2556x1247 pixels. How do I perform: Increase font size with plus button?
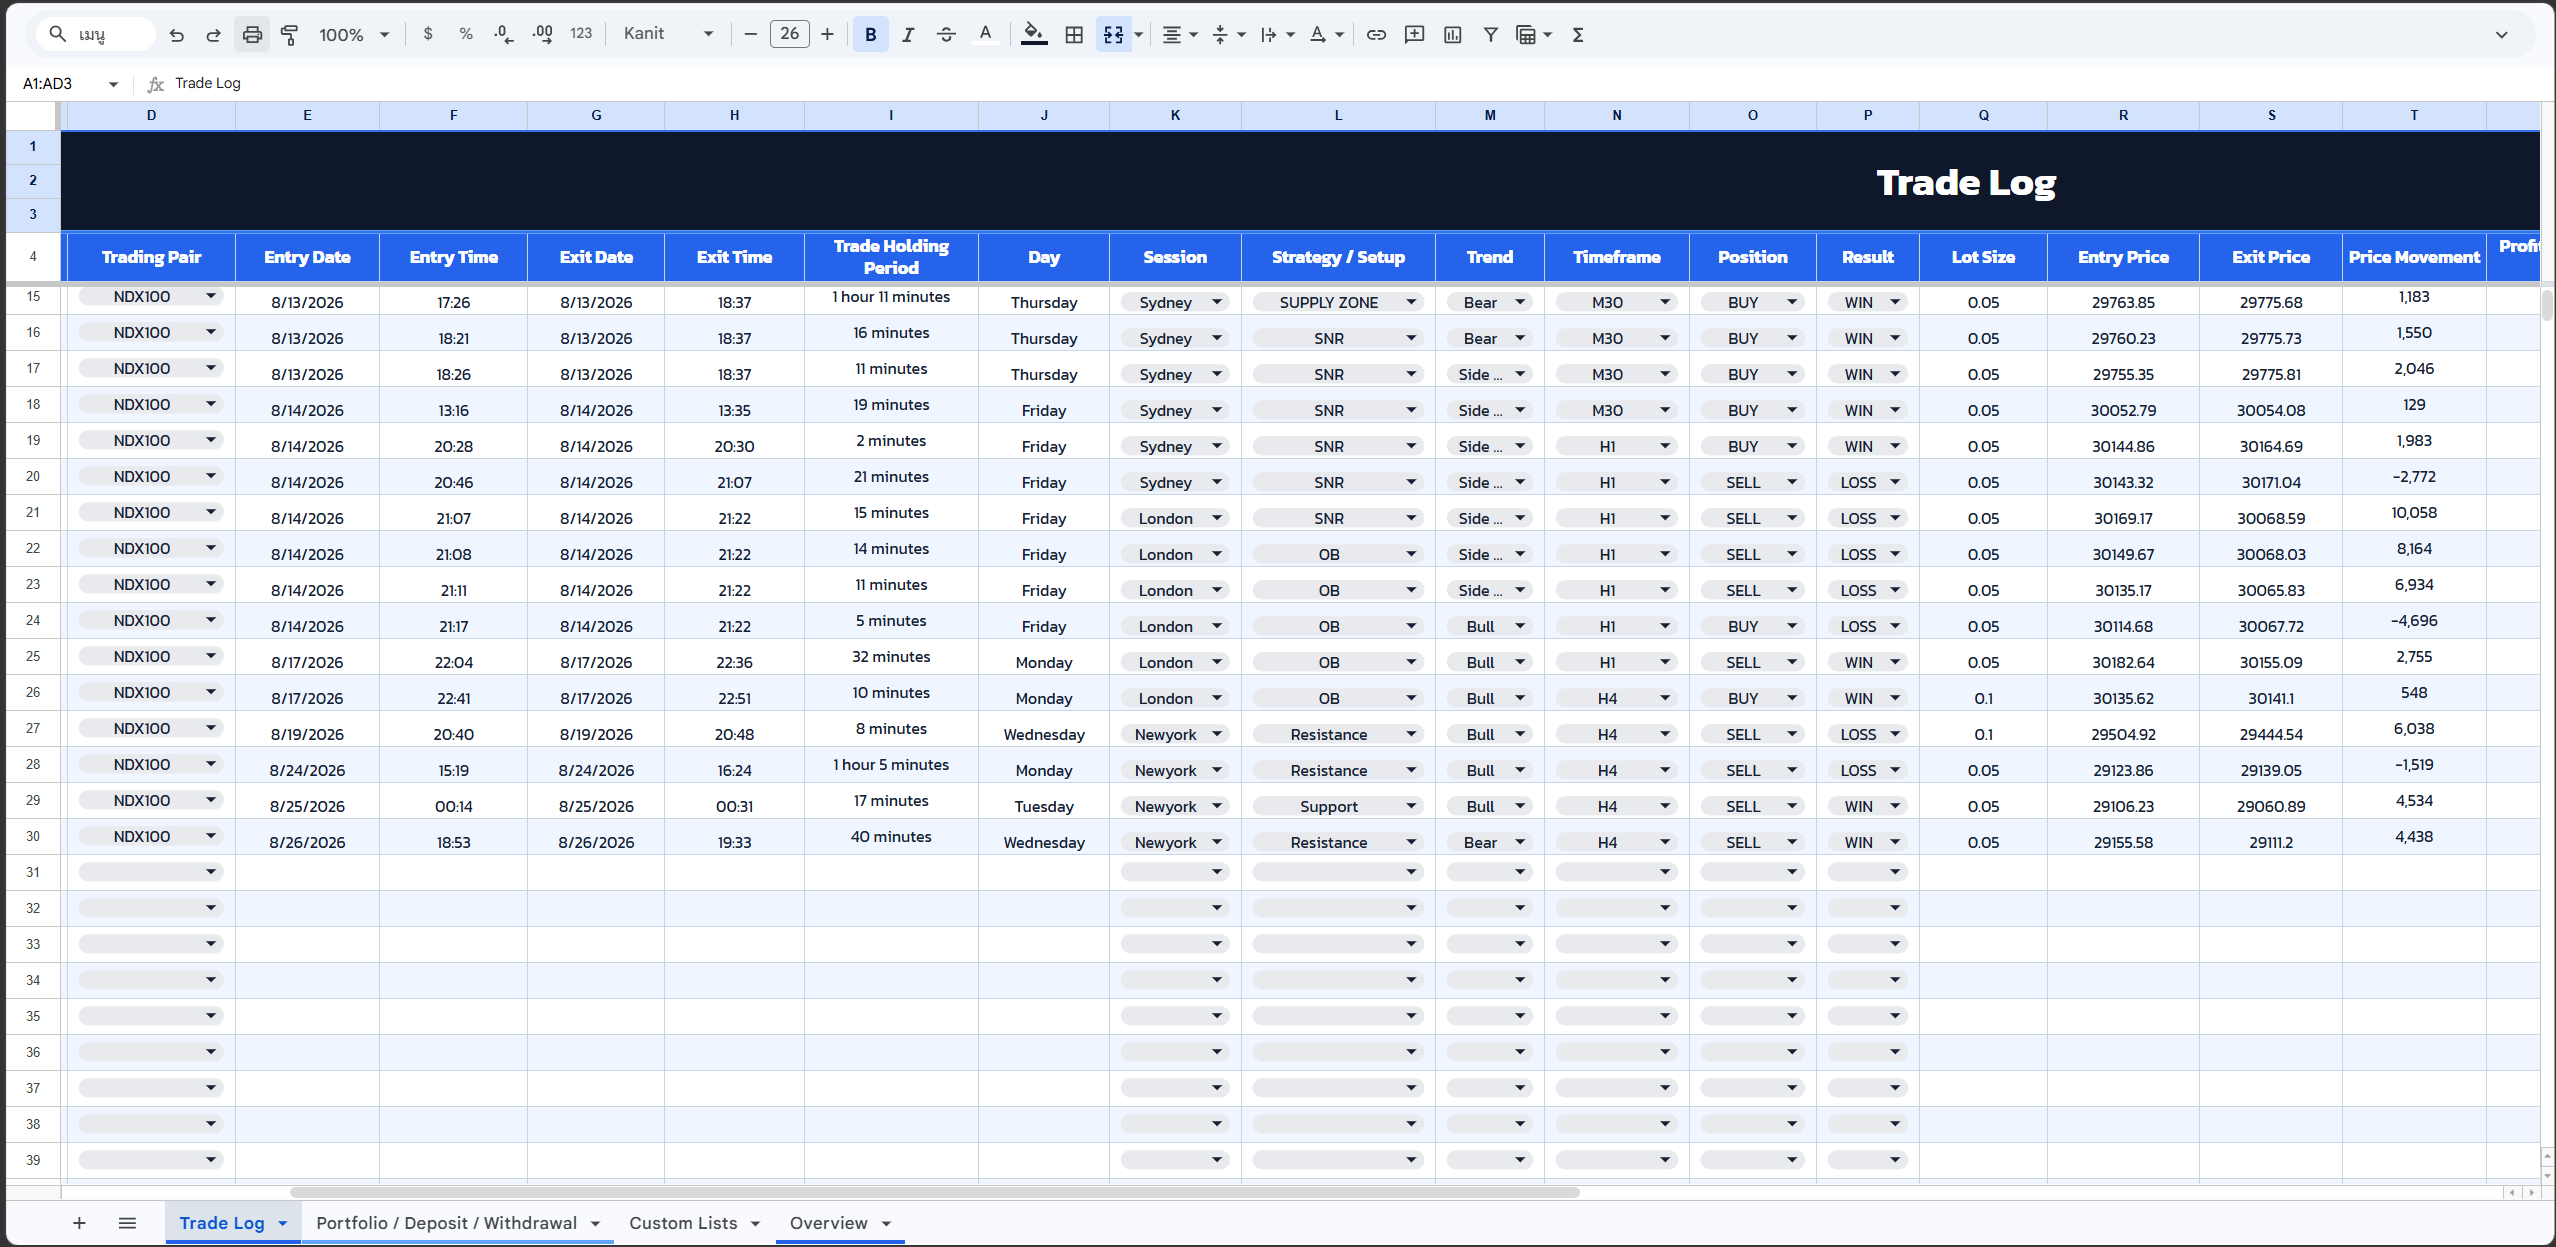click(x=827, y=34)
